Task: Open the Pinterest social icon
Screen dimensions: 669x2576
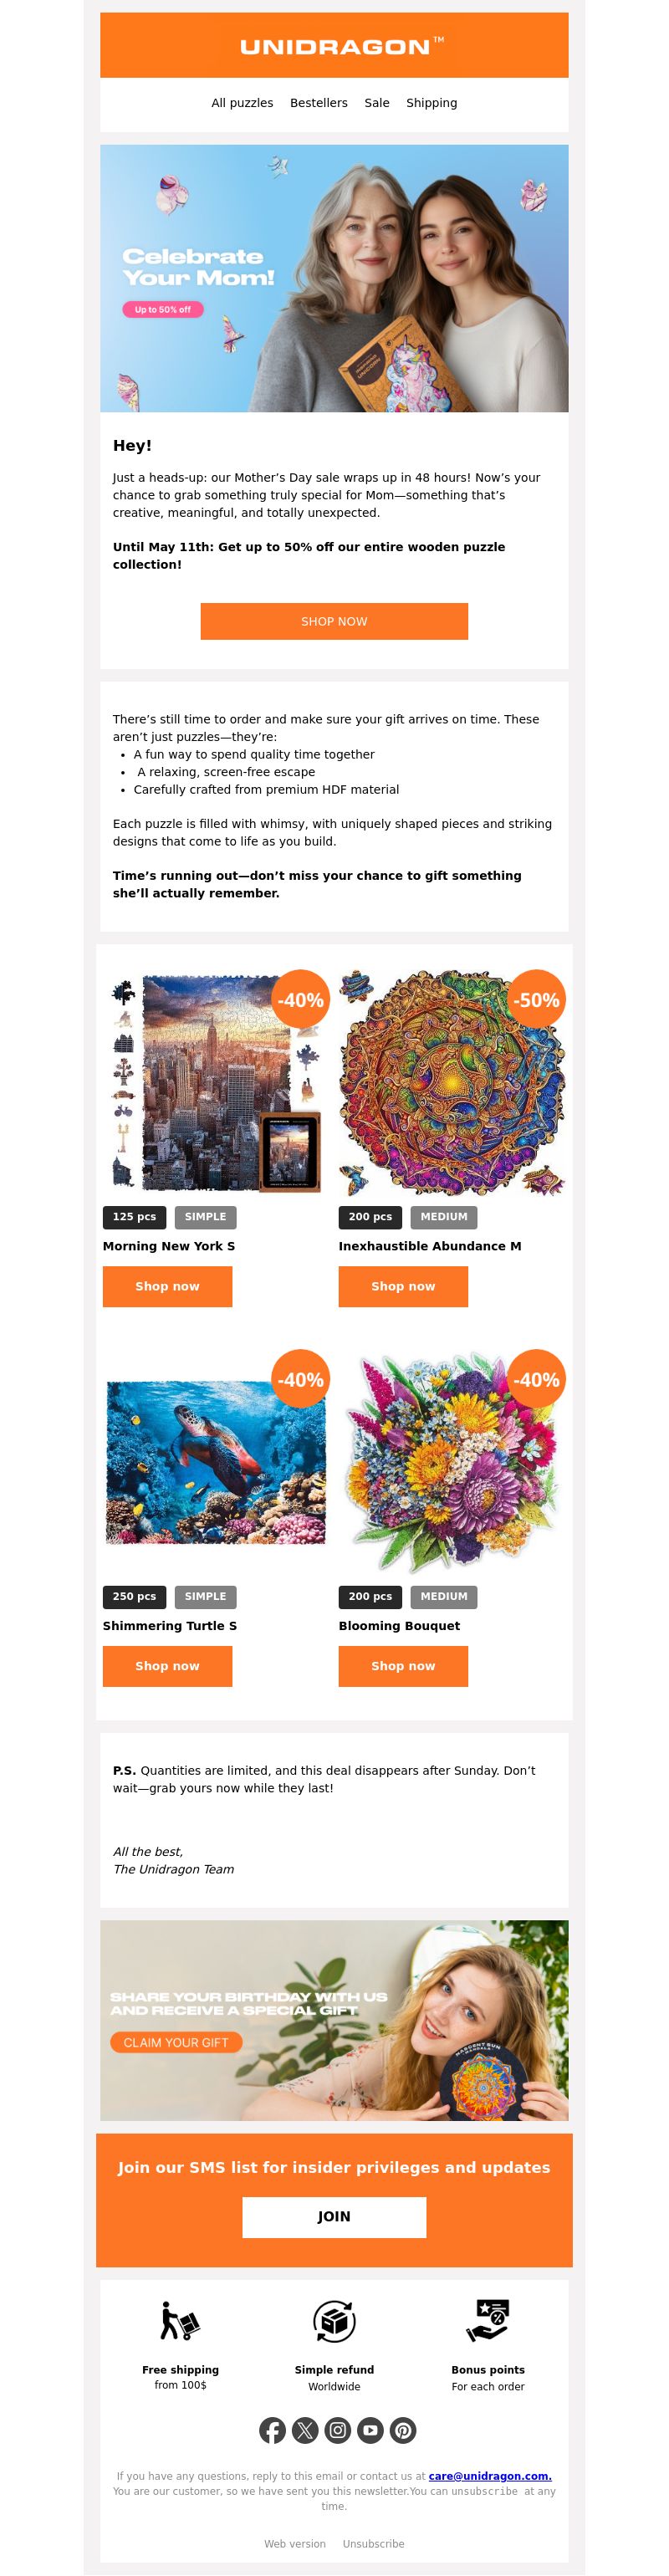Action: click(x=403, y=2429)
